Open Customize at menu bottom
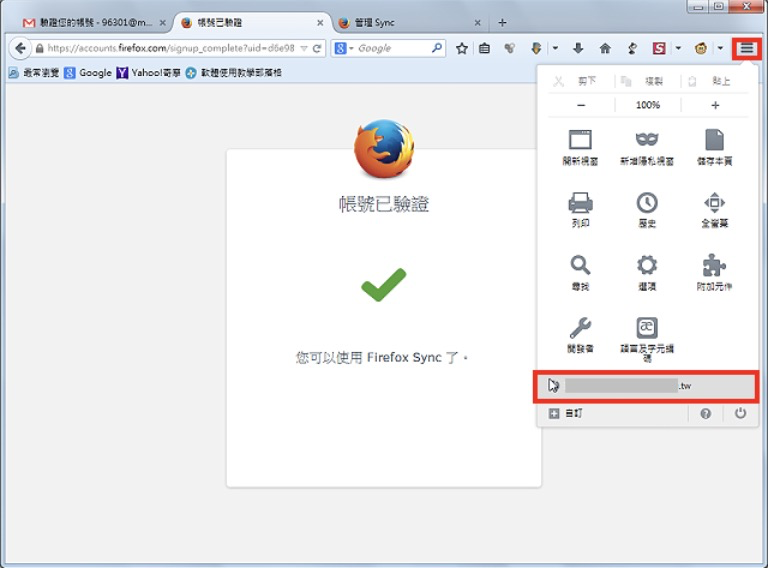The width and height of the screenshot is (770, 568). click(565, 413)
